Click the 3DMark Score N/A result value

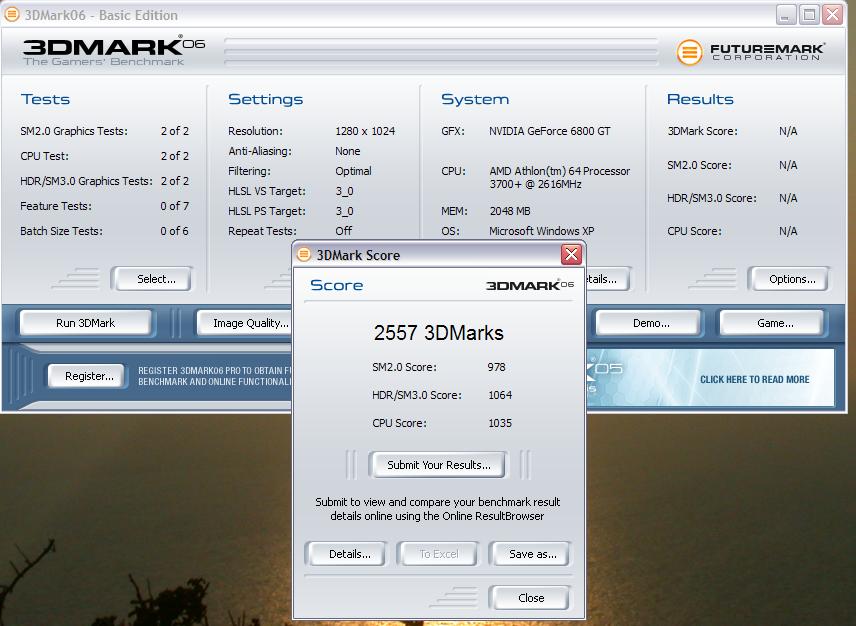(788, 131)
